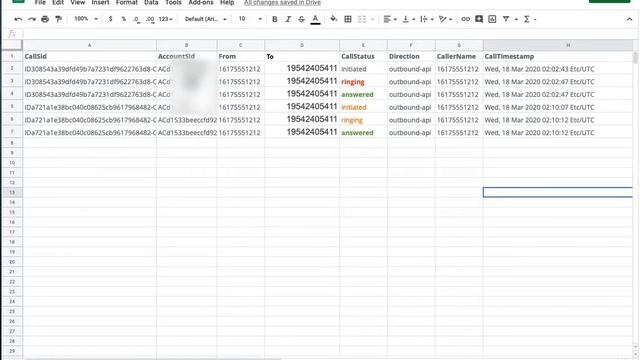The height and width of the screenshot is (360, 640).
Task: Click the To number in row 7
Action: click(x=302, y=132)
